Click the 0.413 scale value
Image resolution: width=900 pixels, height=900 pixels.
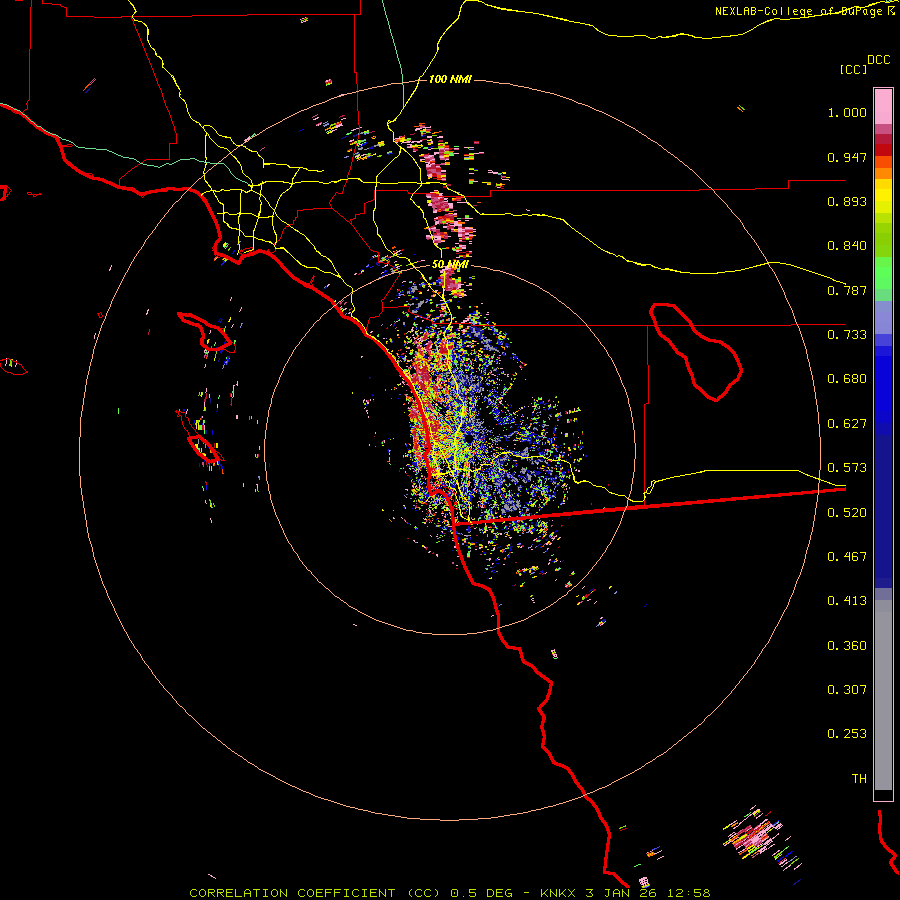pyautogui.click(x=847, y=601)
